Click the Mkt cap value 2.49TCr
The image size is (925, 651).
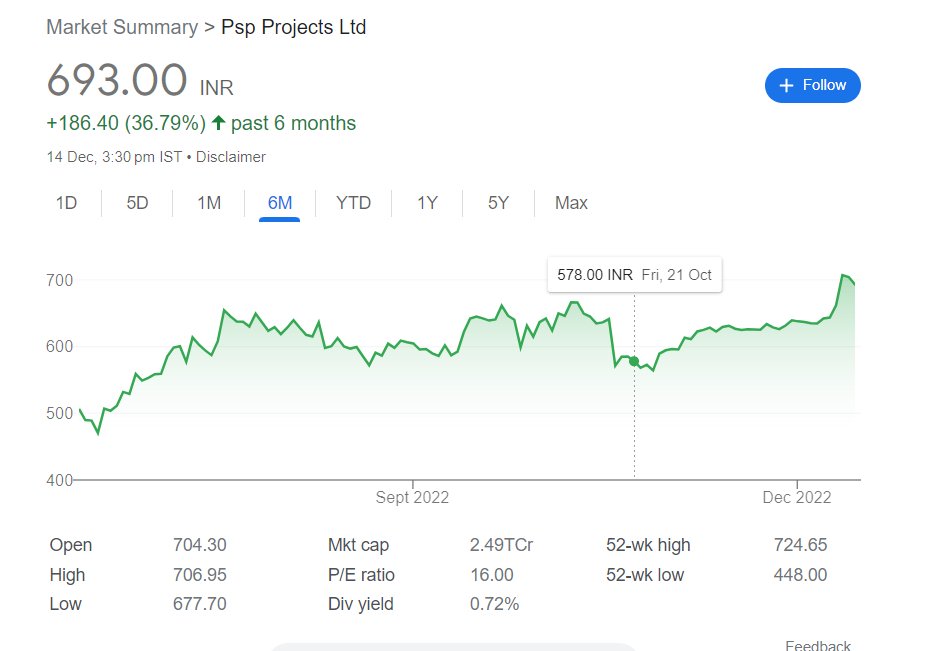click(x=501, y=545)
